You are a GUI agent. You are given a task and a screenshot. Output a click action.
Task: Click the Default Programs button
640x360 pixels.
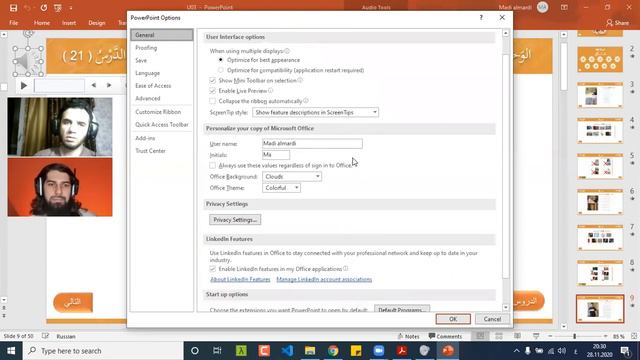[x=402, y=309]
